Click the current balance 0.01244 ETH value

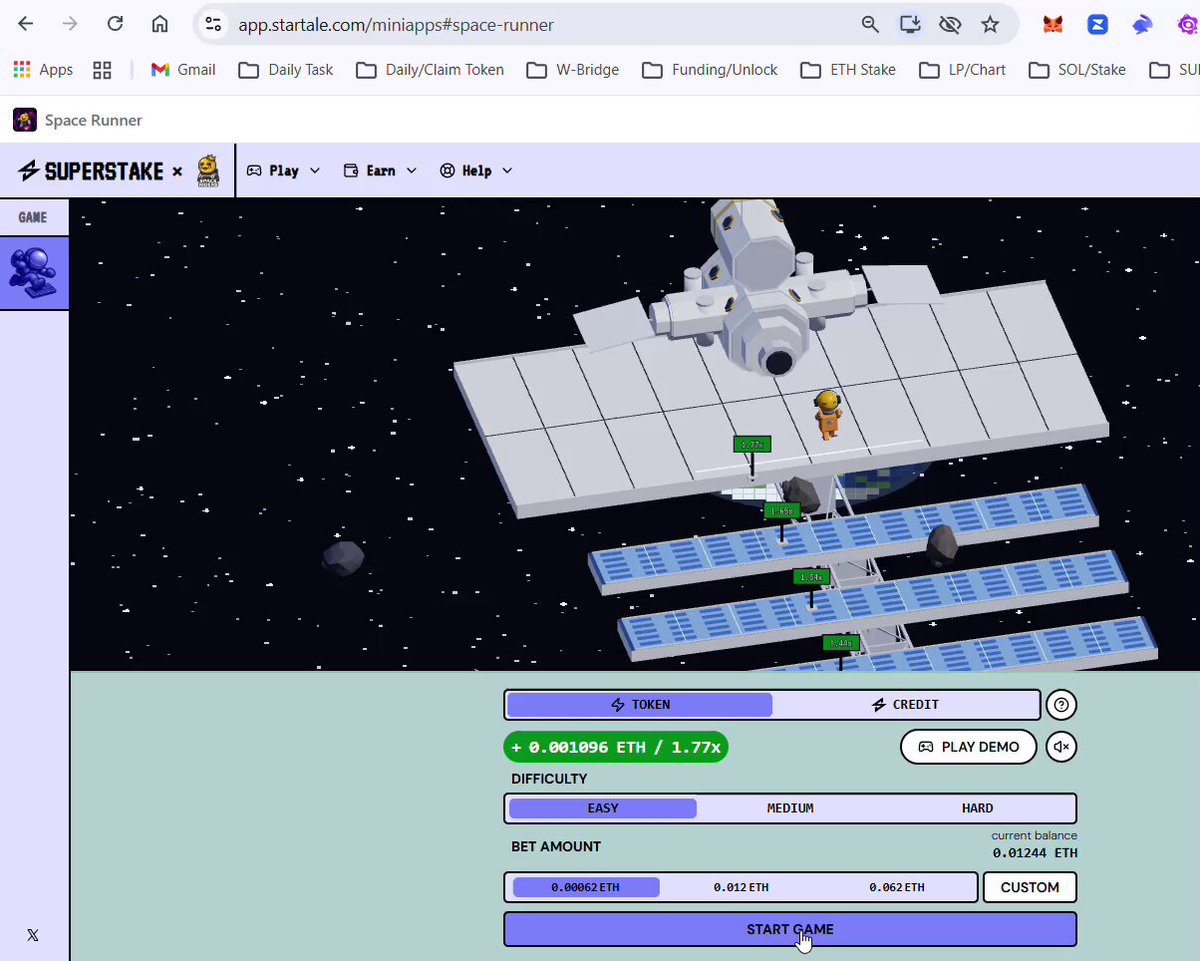1035,853
